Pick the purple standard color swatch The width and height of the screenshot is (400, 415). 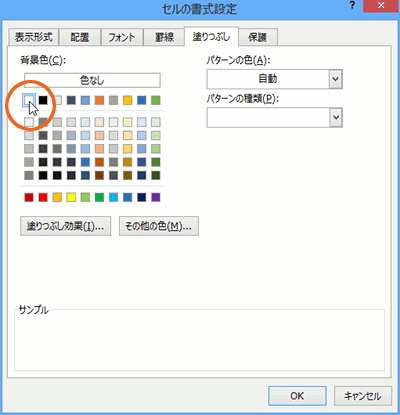[x=156, y=197]
